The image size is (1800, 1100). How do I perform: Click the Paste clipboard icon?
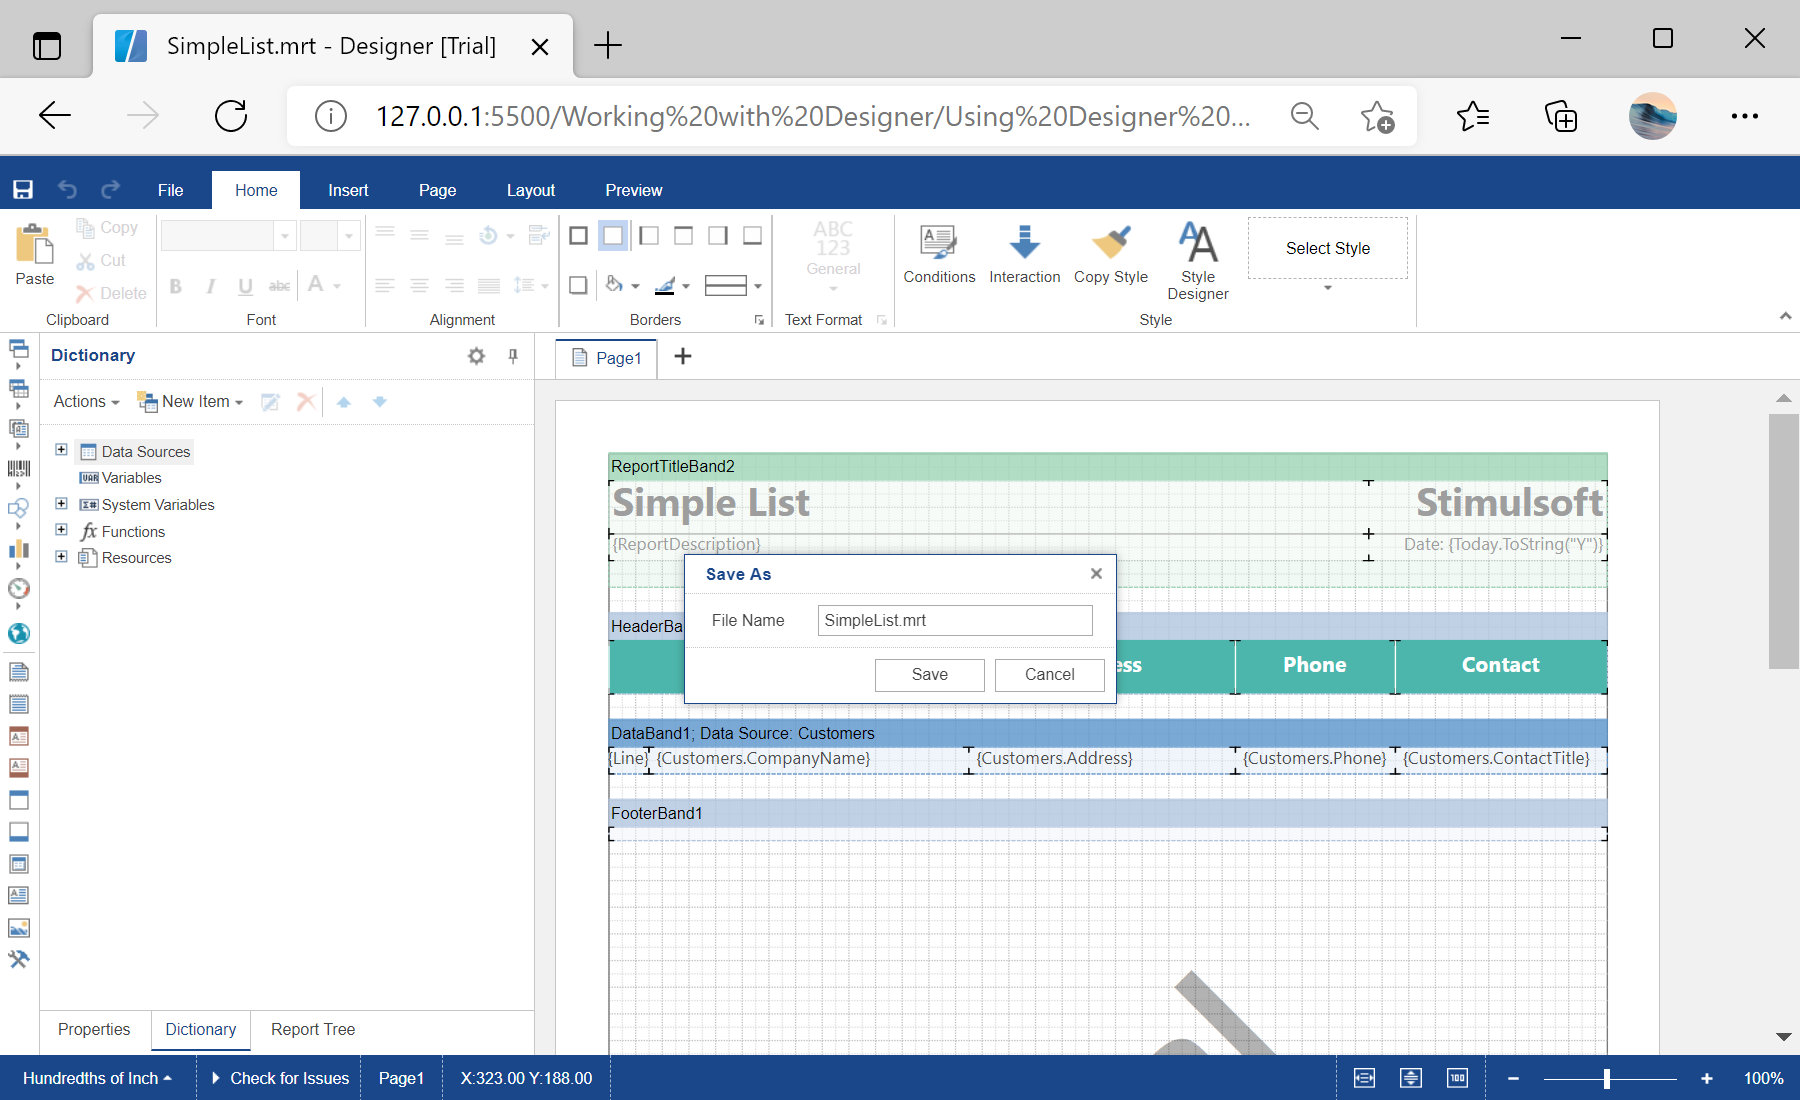(x=35, y=255)
